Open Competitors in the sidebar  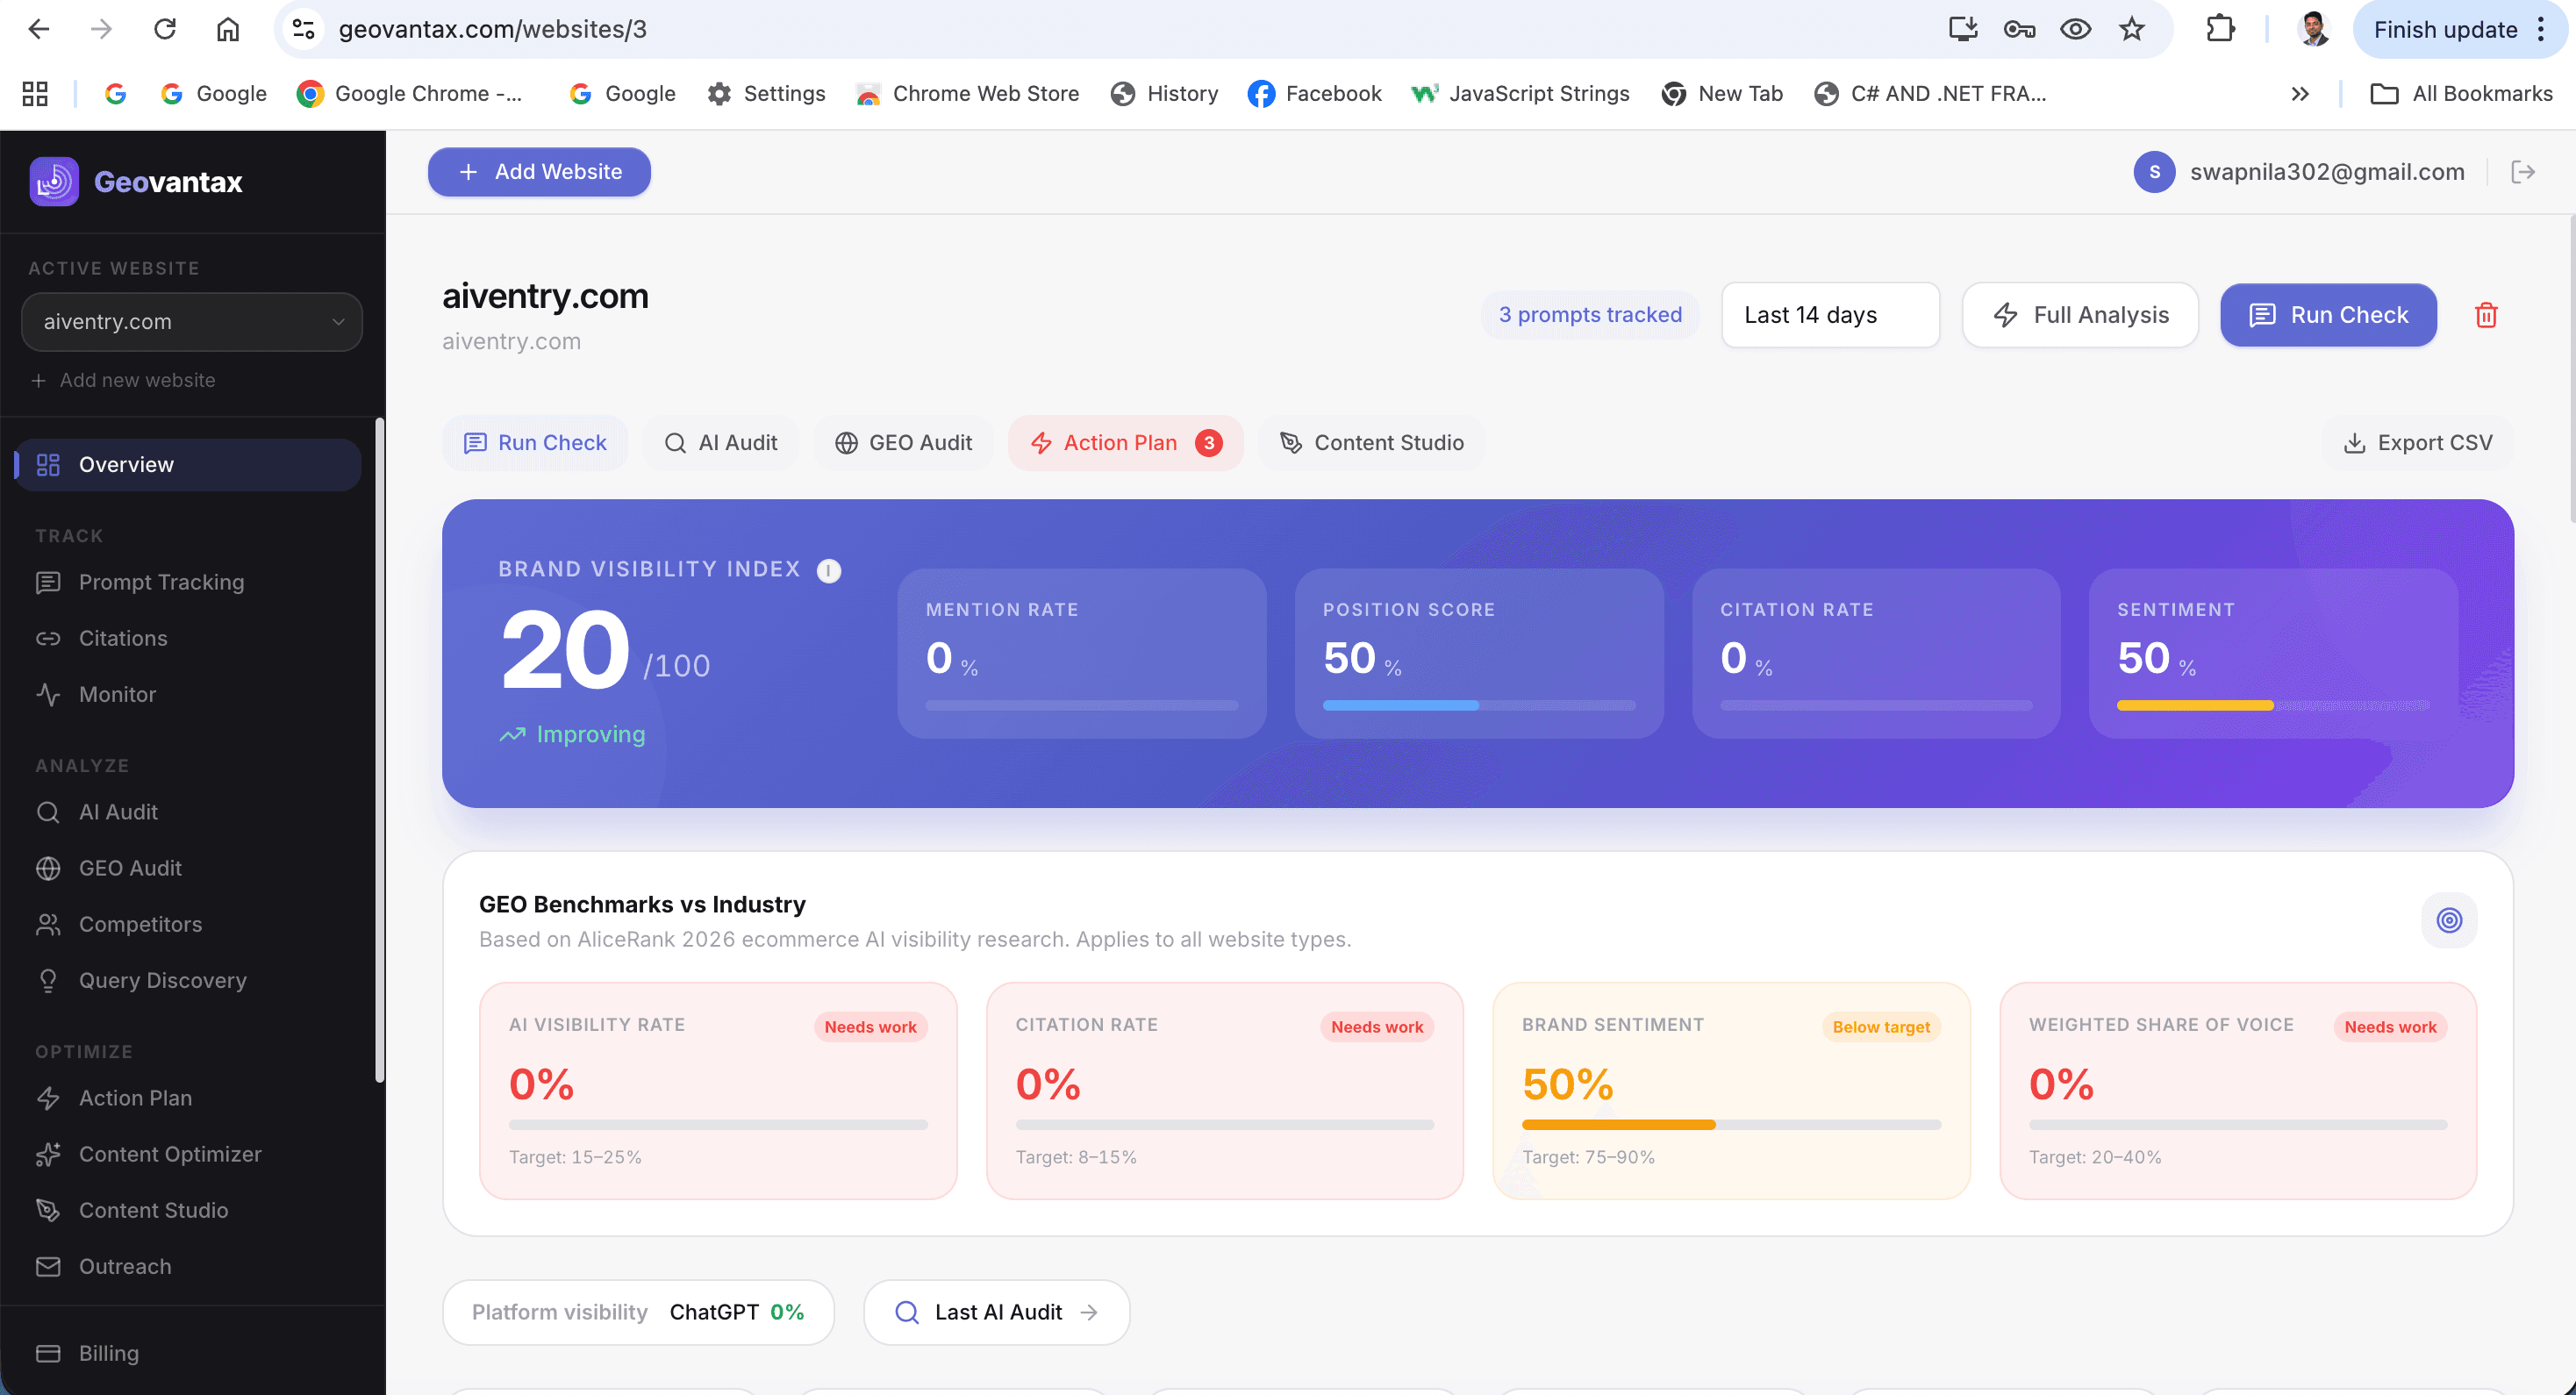pyautogui.click(x=140, y=924)
